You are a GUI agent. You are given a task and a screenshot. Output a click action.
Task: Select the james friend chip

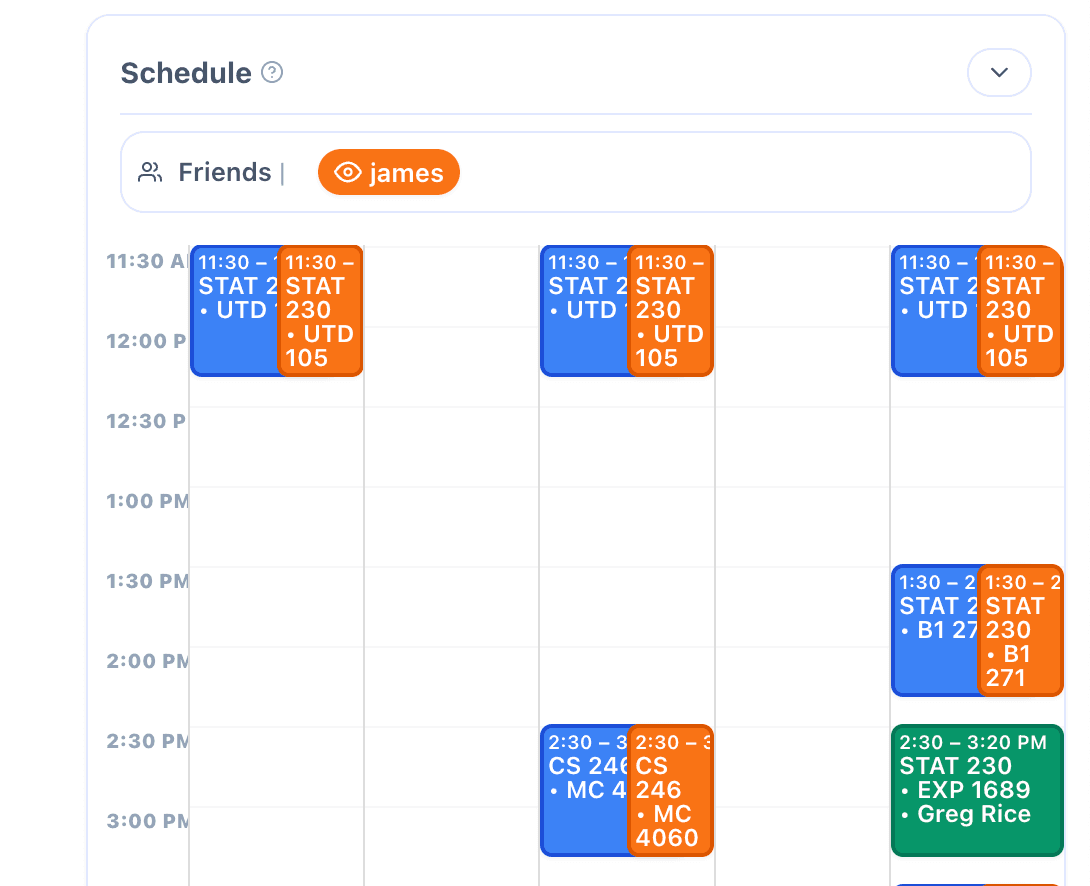388,172
